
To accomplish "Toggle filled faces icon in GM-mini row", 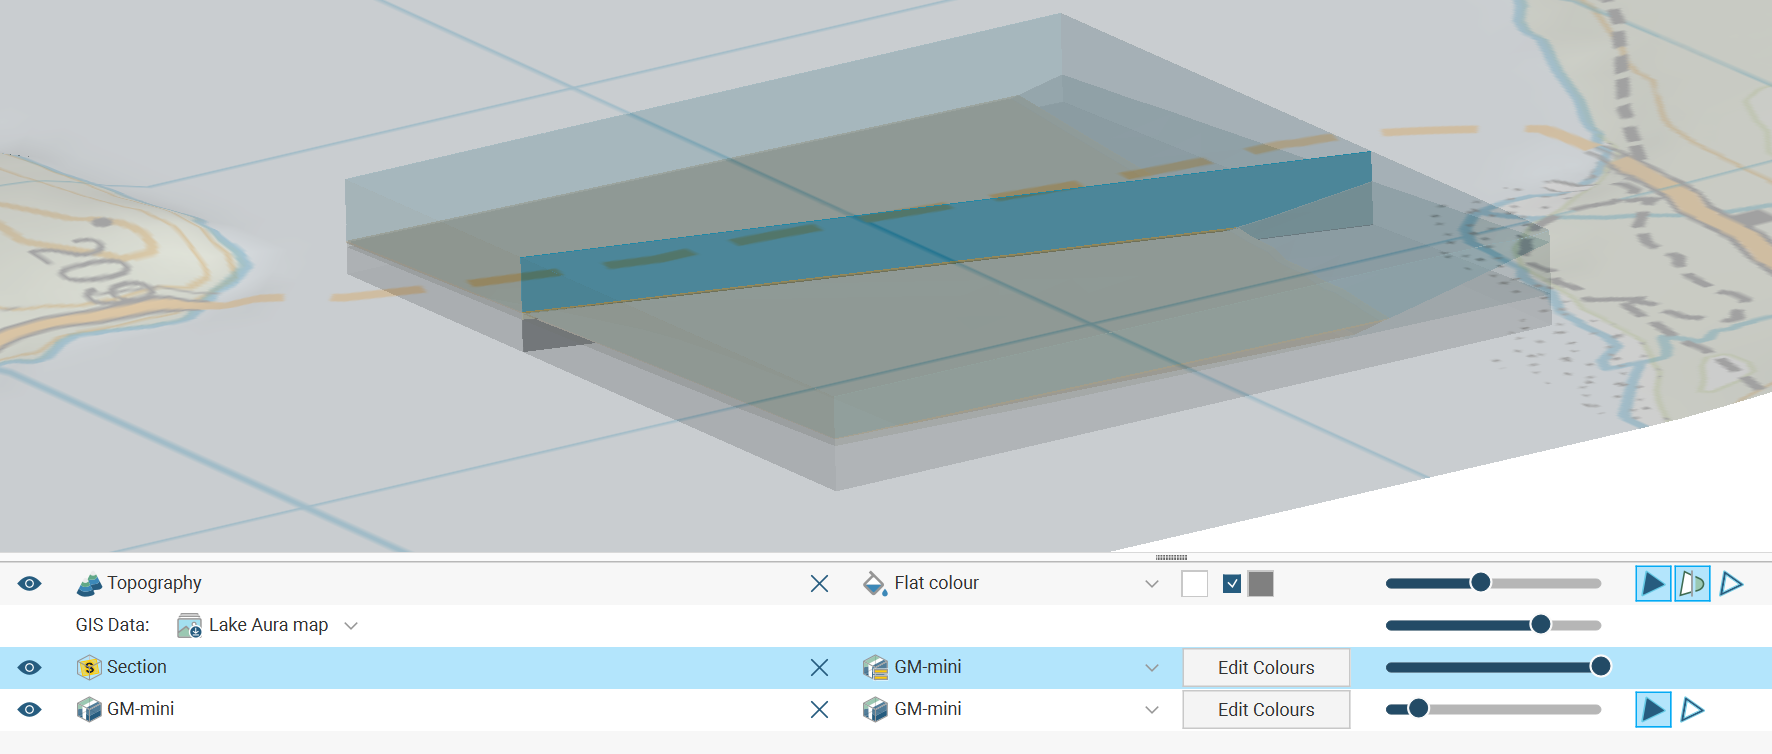I will coord(1652,709).
